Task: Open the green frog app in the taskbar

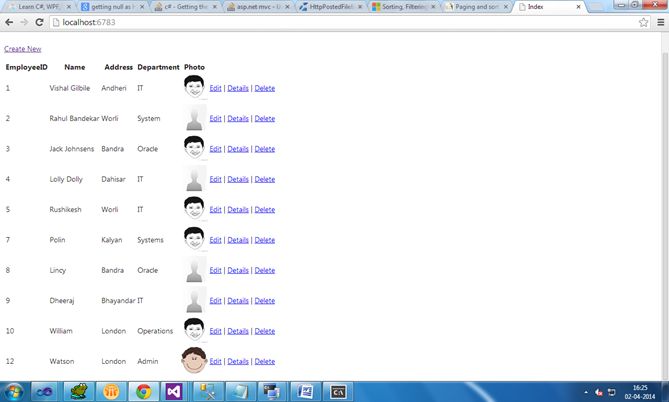Action: [79, 391]
